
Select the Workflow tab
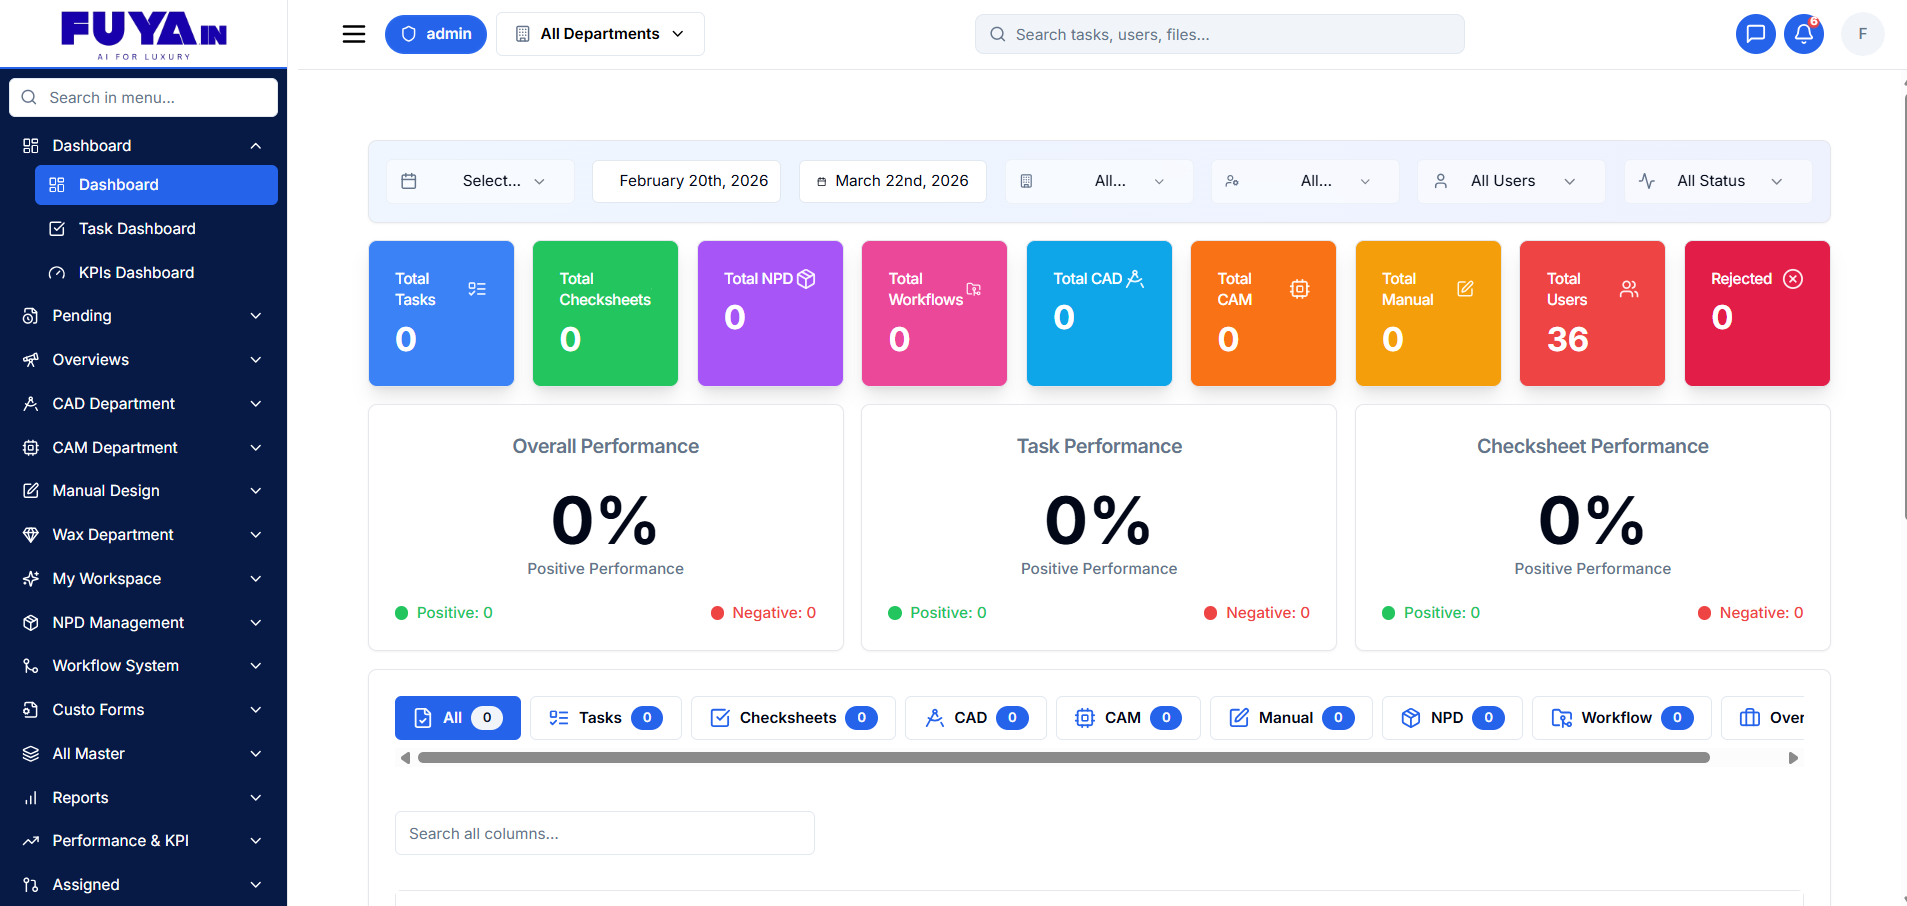pyautogui.click(x=1620, y=718)
